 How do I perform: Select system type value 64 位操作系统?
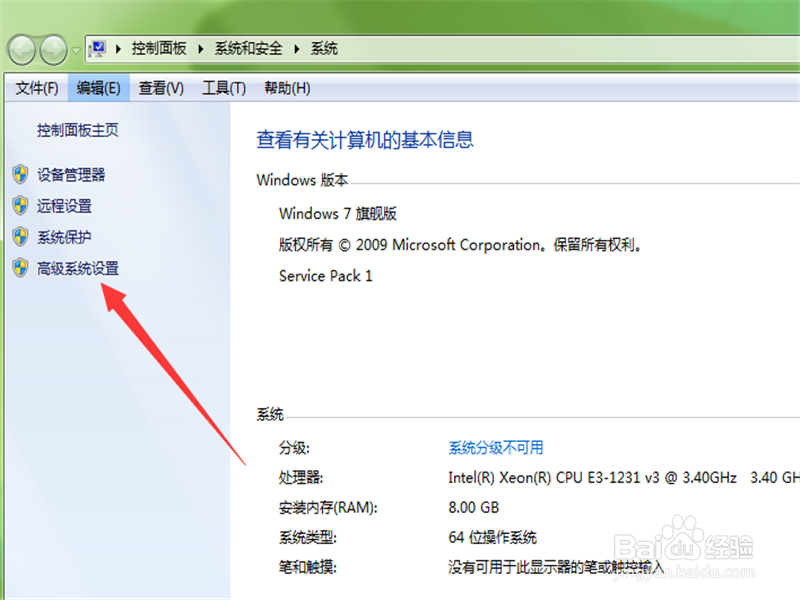pos(492,537)
